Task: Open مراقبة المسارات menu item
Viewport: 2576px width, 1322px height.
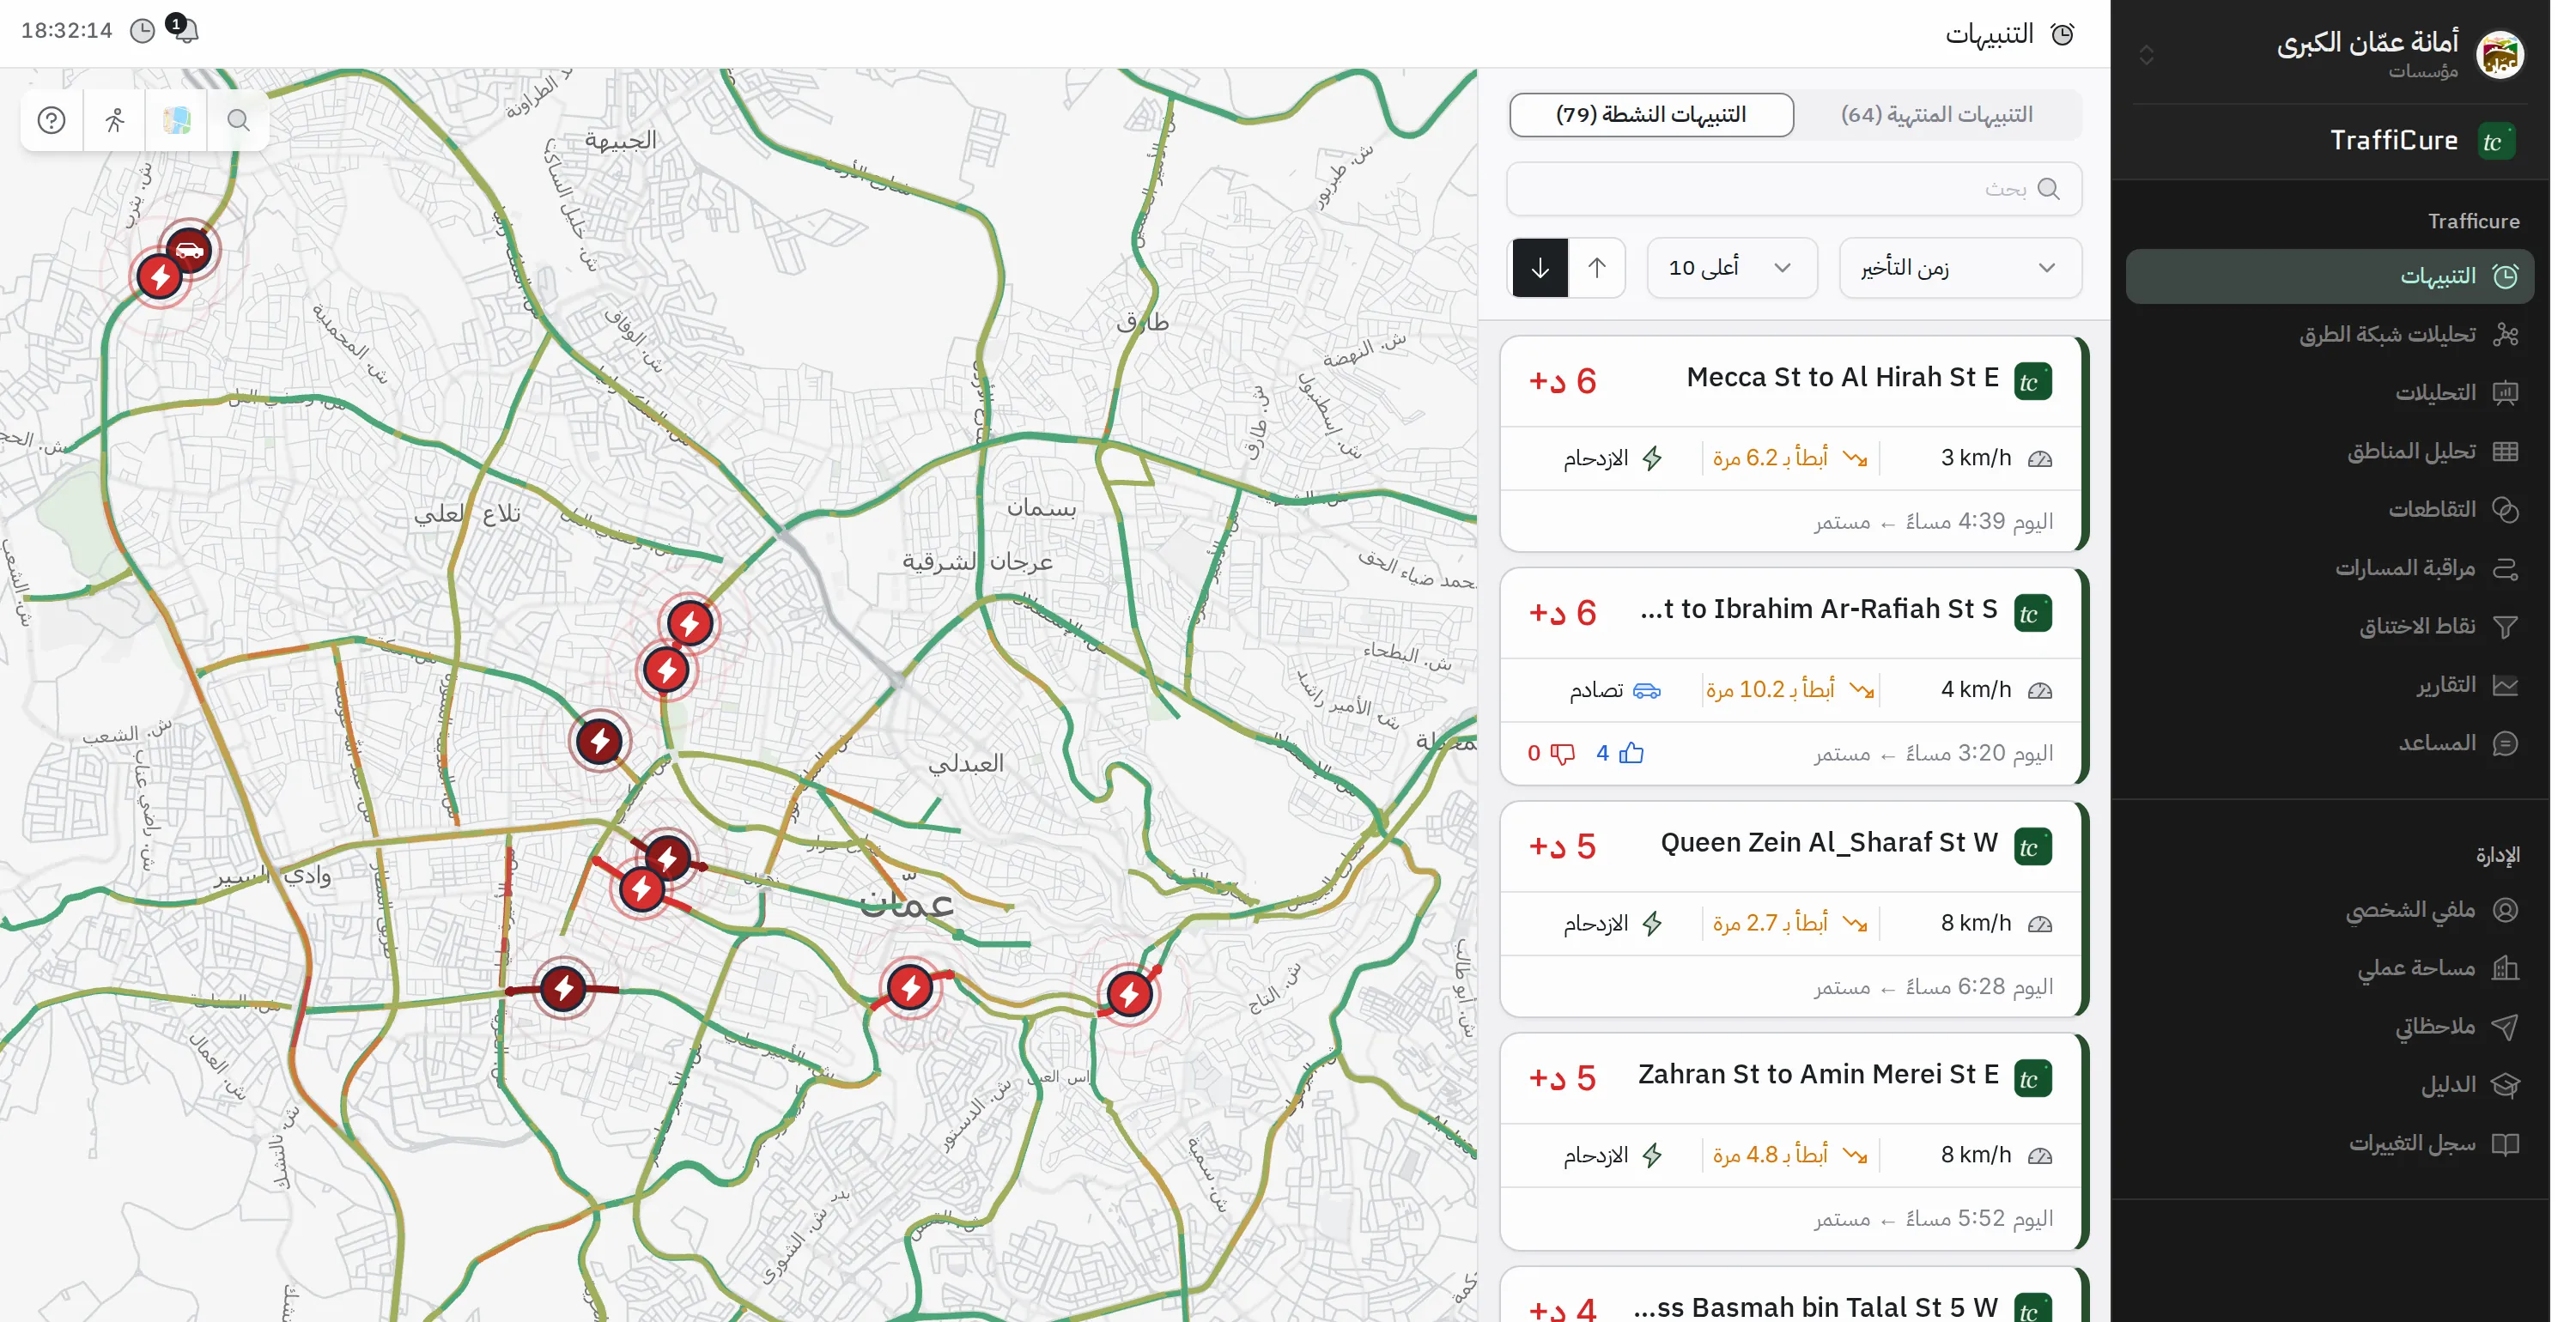Action: [x=2329, y=568]
